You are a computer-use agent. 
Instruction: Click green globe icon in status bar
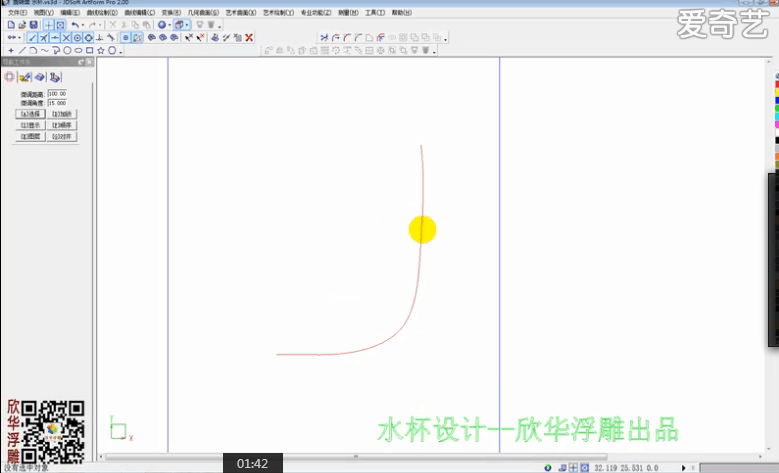547,468
